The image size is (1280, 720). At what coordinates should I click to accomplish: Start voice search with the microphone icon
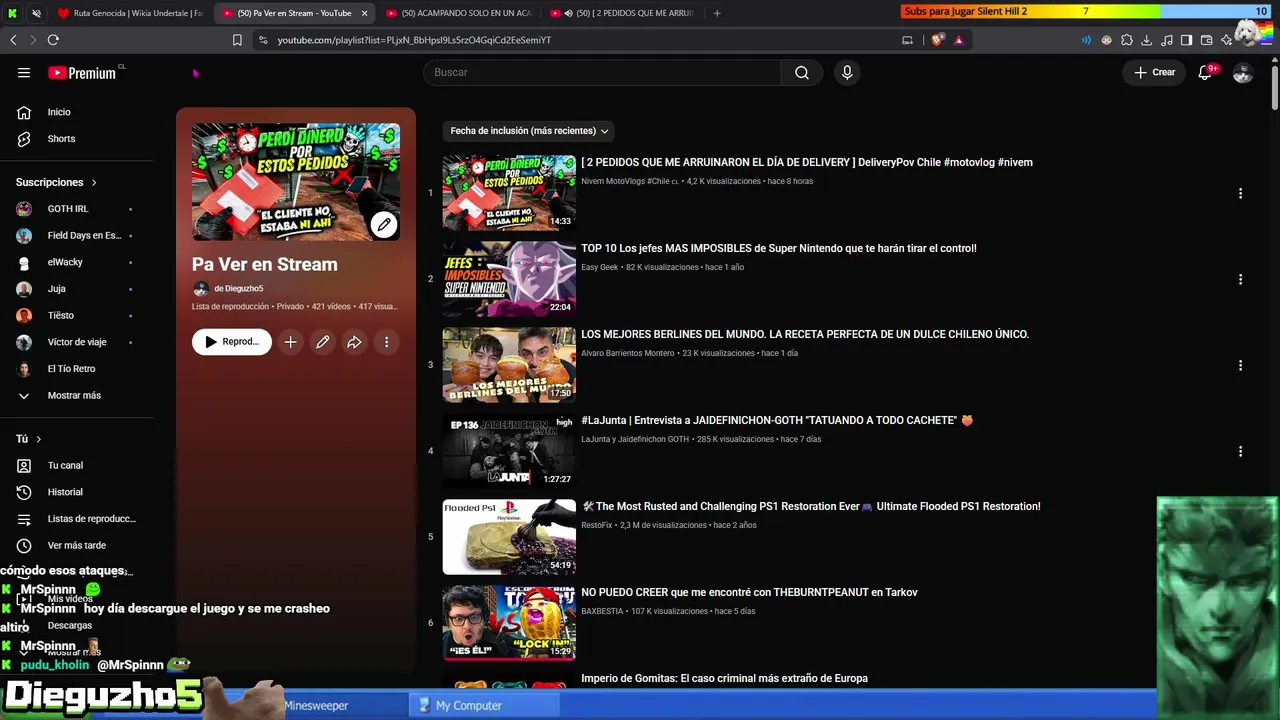[x=847, y=73]
